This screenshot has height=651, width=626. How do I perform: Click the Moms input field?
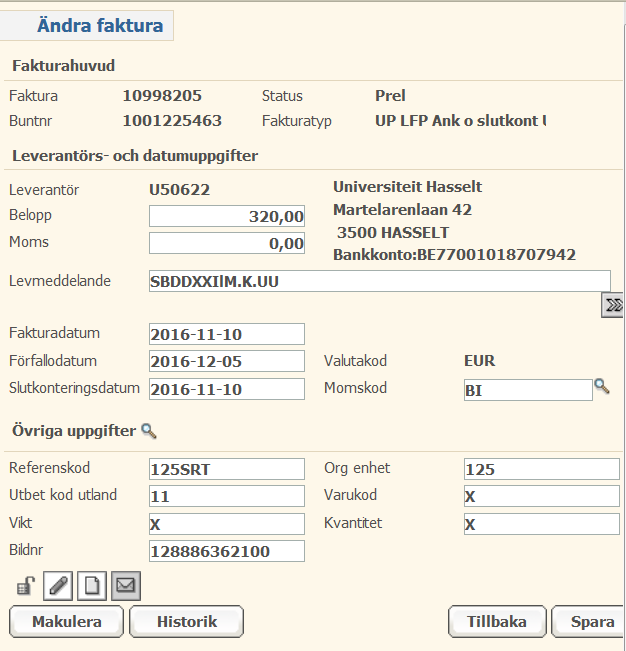(x=227, y=243)
